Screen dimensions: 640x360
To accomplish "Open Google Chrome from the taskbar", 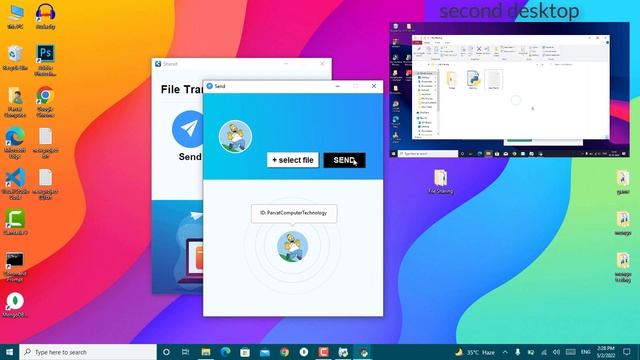I will click(x=284, y=352).
